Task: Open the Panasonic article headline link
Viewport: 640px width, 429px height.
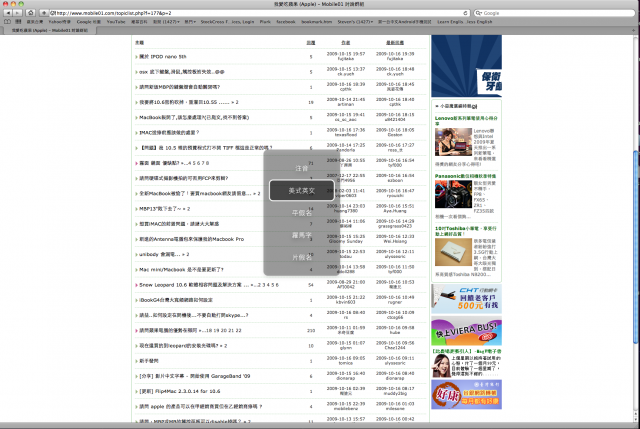Action: coord(465,176)
